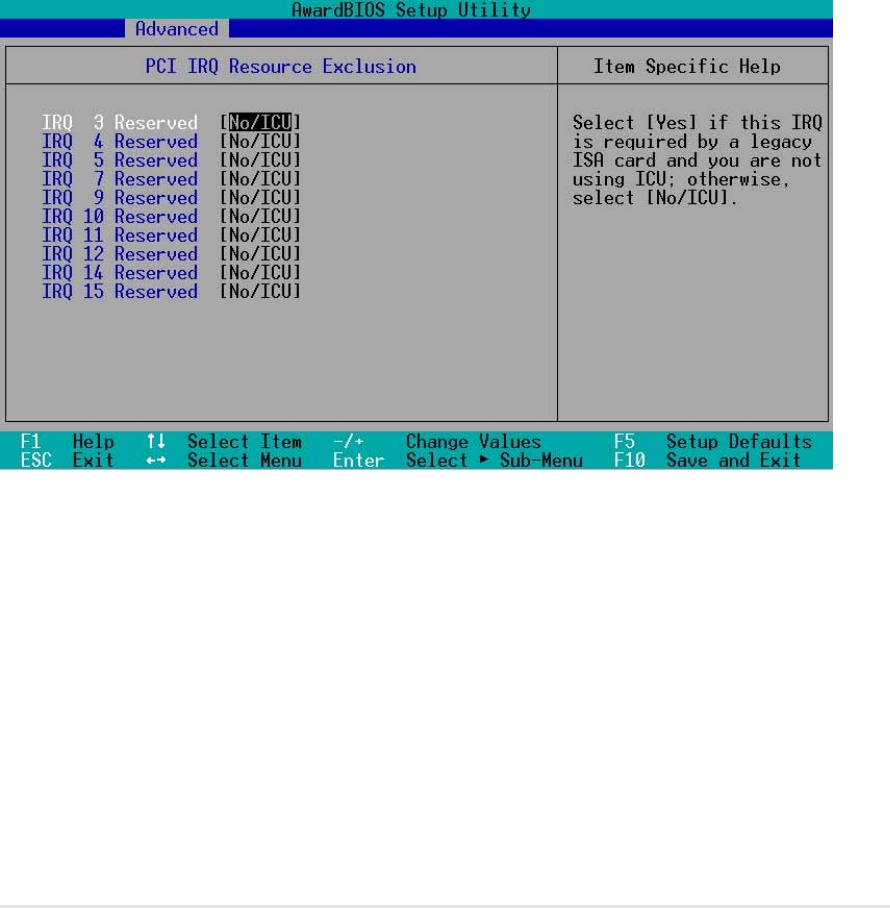Click the Sub-Menu triangle arrow icon
Screen dimensions: 890x908
484,460
